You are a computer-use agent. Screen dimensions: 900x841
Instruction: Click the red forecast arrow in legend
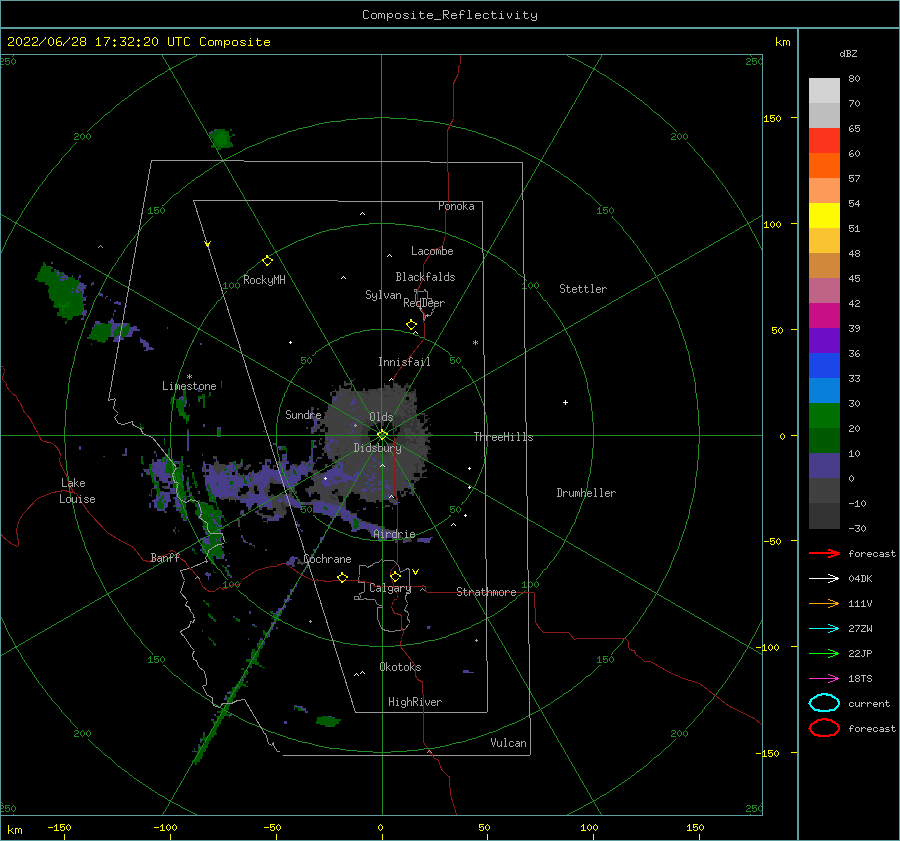(824, 553)
